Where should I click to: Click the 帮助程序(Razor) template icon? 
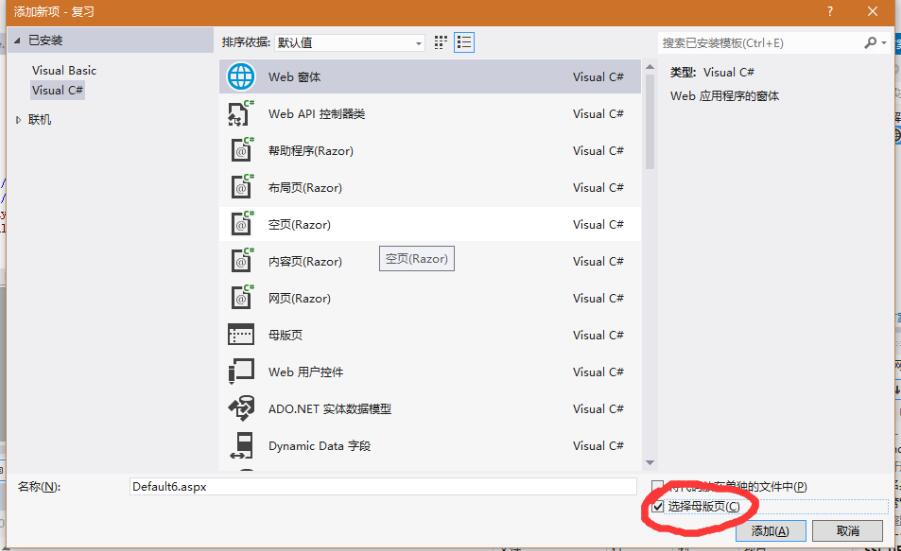coord(241,150)
